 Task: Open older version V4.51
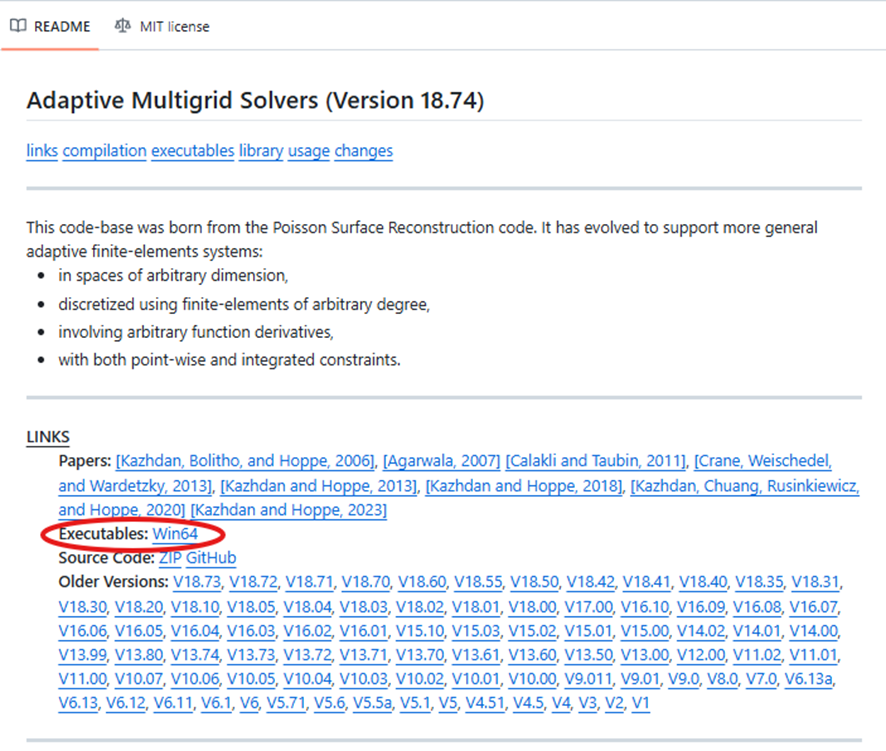[485, 704]
